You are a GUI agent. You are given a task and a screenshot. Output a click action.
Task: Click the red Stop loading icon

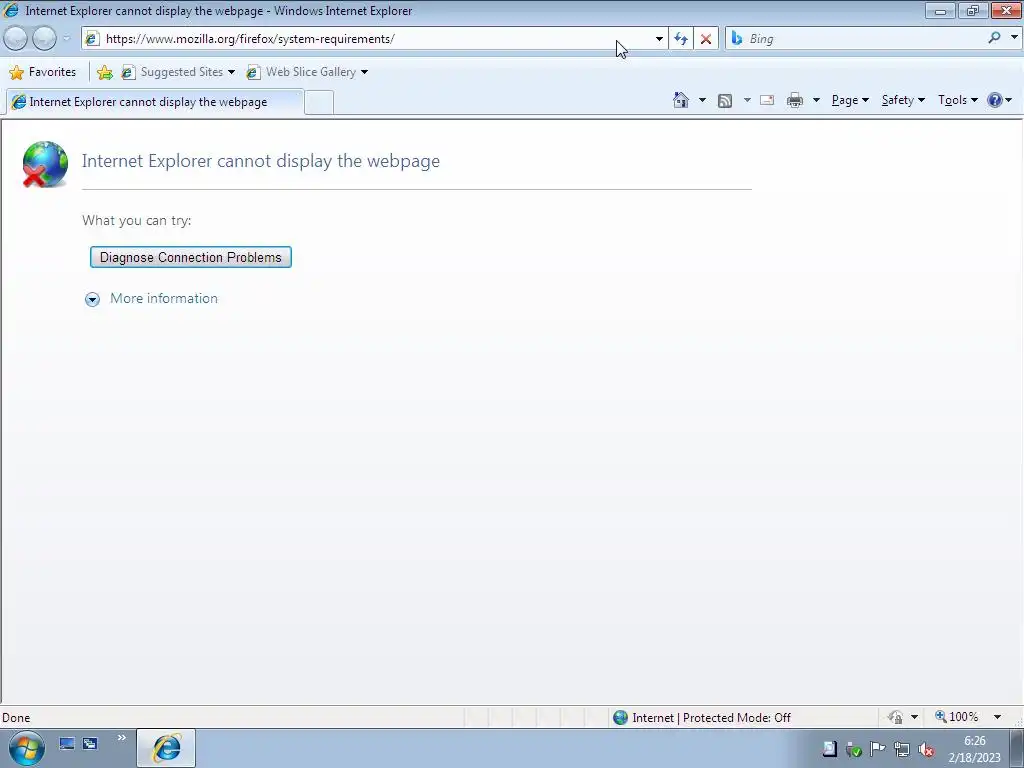(706, 39)
